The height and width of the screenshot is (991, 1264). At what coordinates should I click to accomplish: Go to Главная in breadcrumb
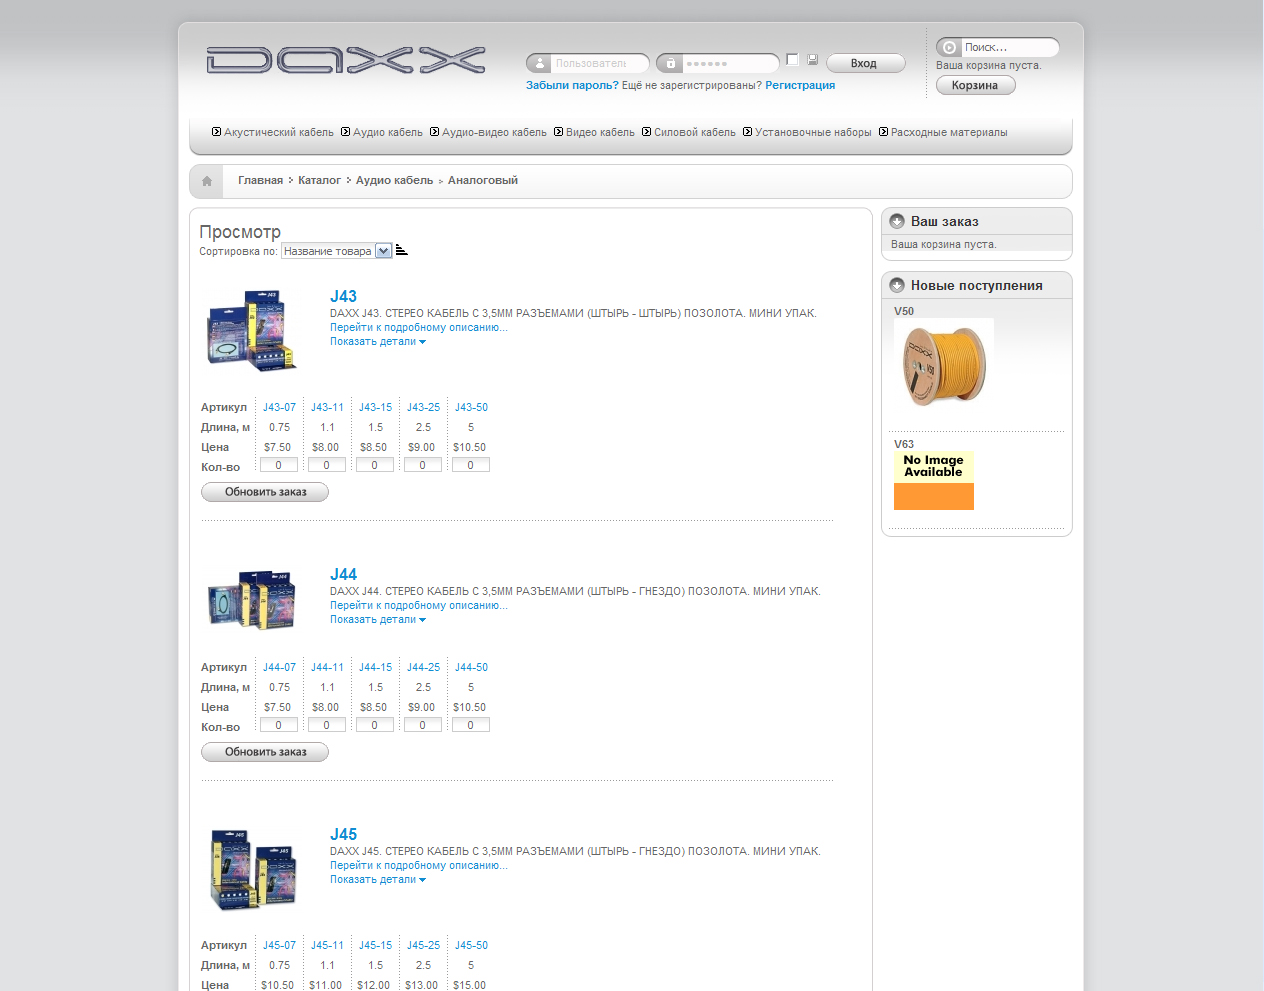point(260,181)
